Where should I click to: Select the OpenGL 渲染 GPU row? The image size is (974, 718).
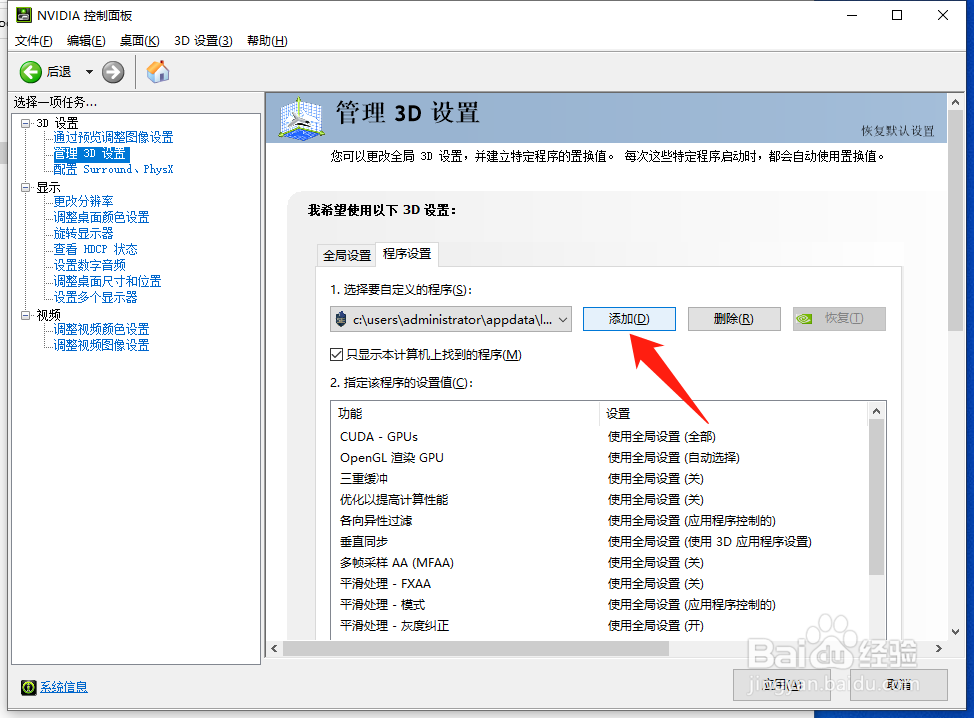(599, 458)
